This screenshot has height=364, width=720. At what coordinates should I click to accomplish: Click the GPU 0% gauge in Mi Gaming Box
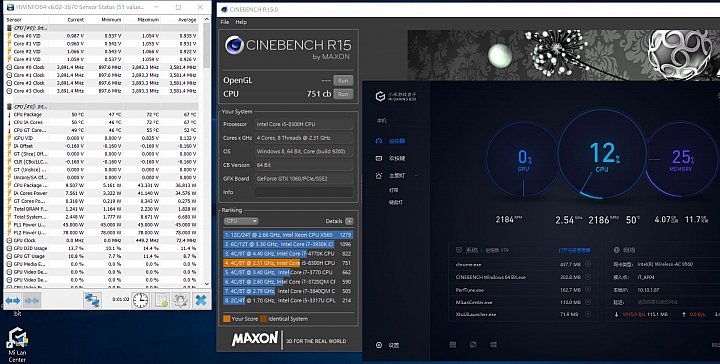click(x=523, y=160)
